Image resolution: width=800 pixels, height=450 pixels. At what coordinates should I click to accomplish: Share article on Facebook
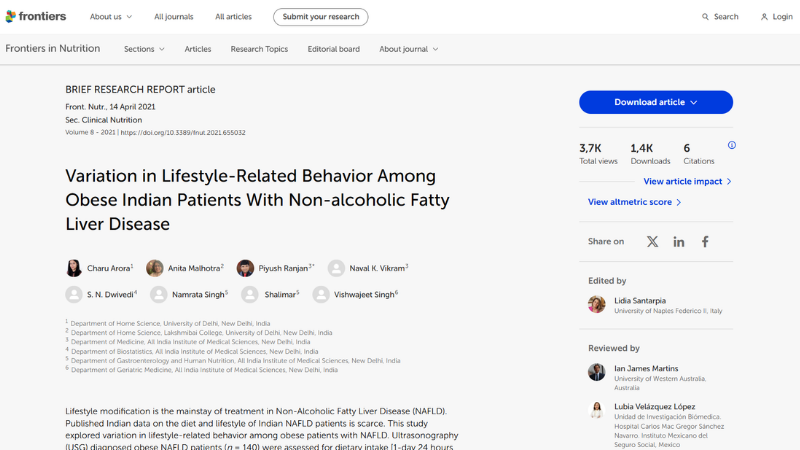[705, 242]
